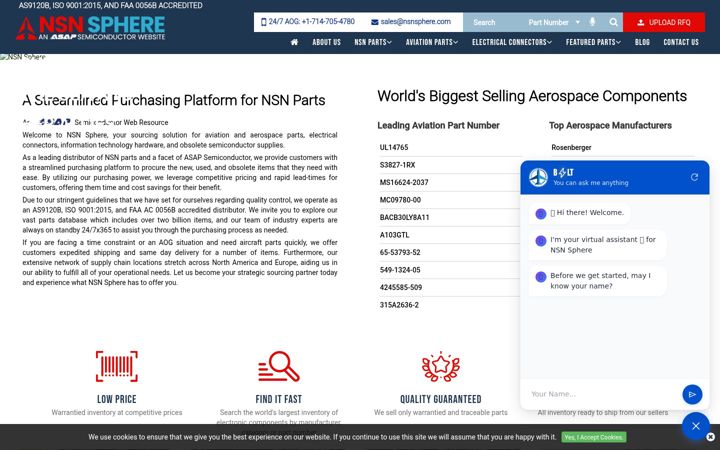The height and width of the screenshot is (450, 720).
Task: Expand the Featured Parts menu
Action: (593, 42)
